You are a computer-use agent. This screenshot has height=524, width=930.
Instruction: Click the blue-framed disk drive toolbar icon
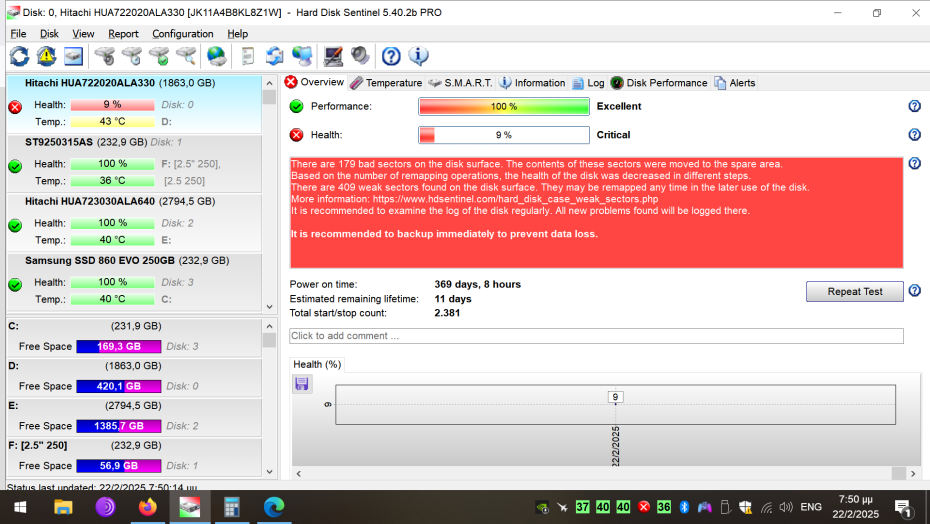pos(74,56)
